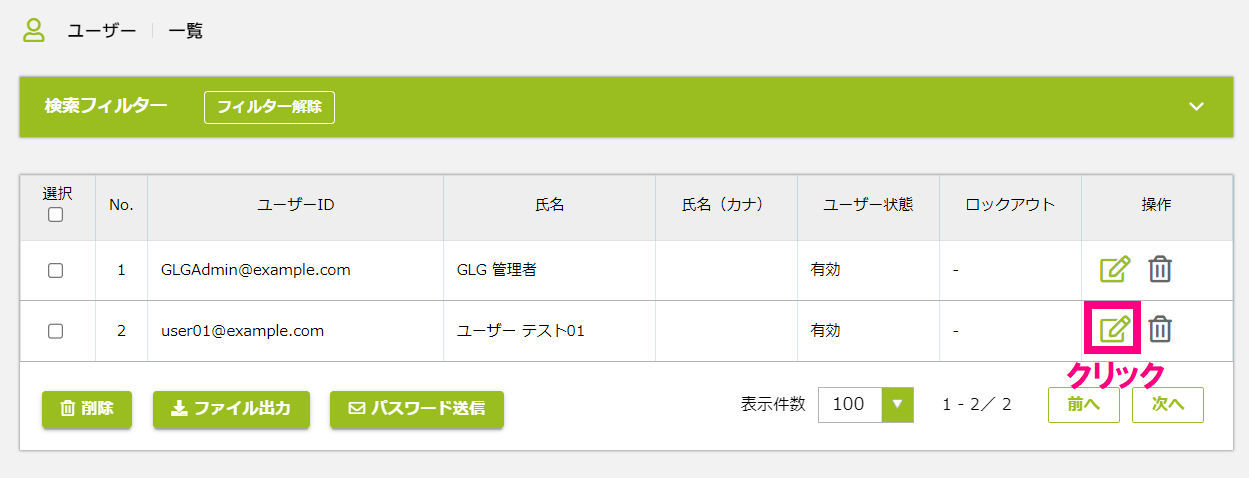Tick the checkbox for row No. 1
The width and height of the screenshot is (1249, 478).
pos(56,270)
